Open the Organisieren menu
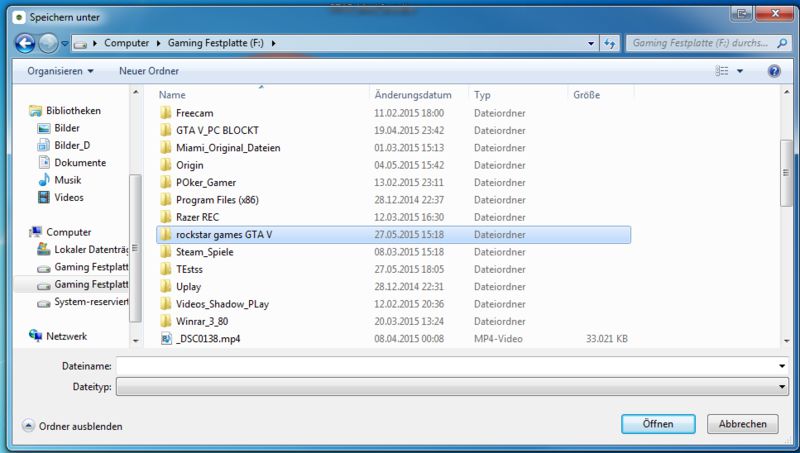Screen dimensions: 800x453 point(60,72)
